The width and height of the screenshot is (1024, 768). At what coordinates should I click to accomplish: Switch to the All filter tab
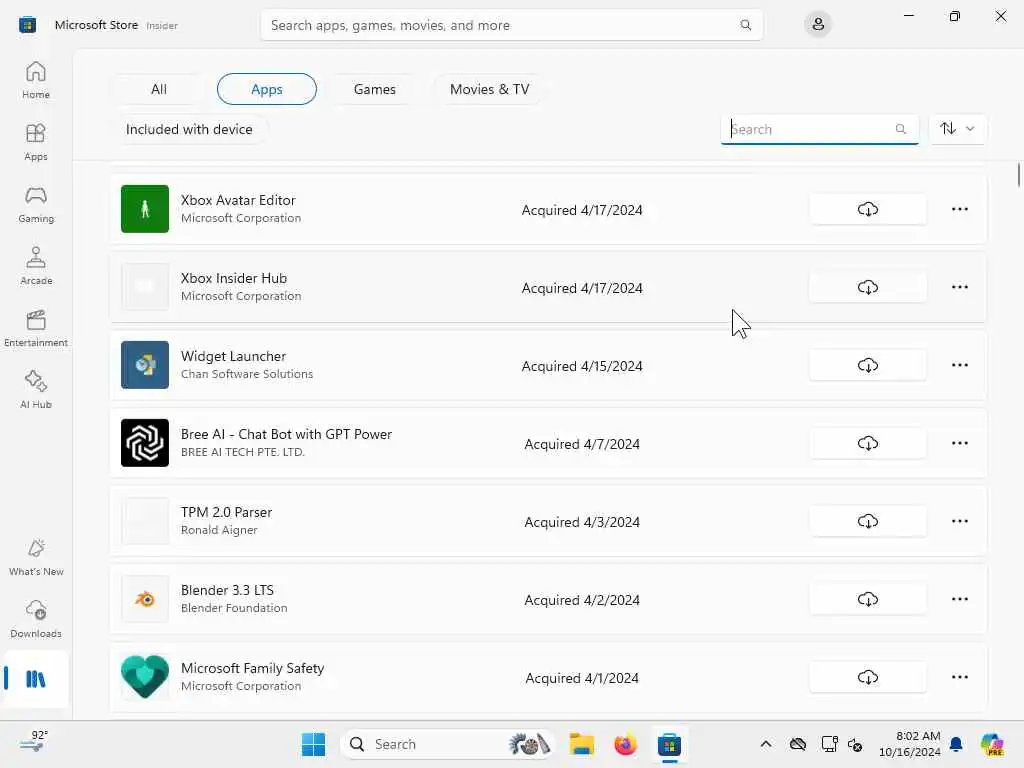click(159, 89)
